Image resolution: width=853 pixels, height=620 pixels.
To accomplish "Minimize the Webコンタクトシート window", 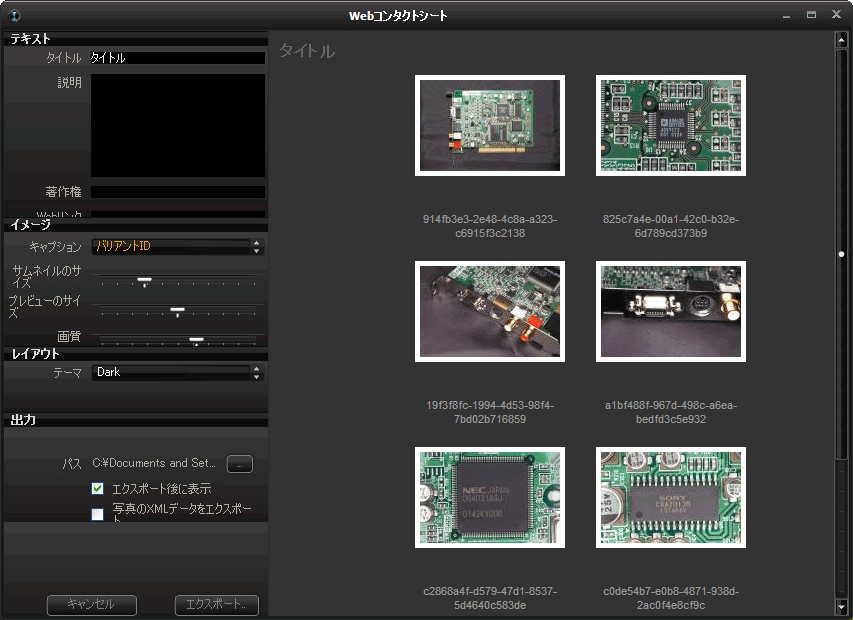I will point(786,16).
